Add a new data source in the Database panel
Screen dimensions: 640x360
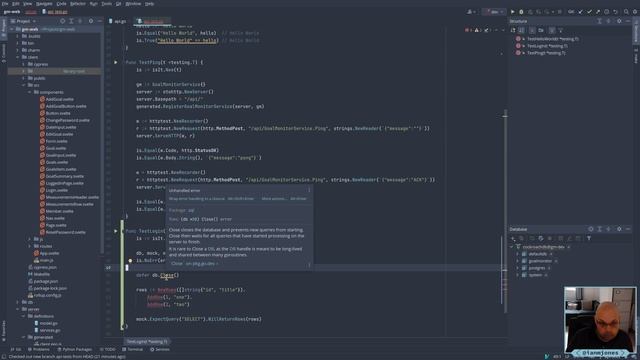coord(513,238)
